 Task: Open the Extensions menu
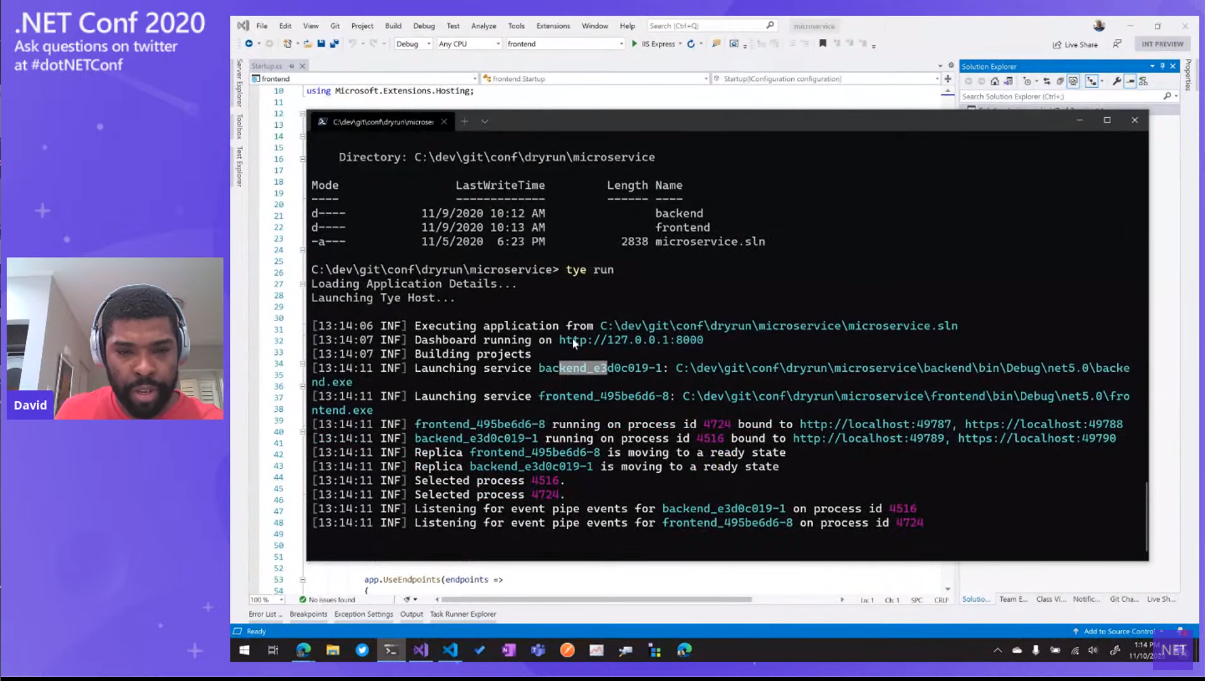(553, 26)
